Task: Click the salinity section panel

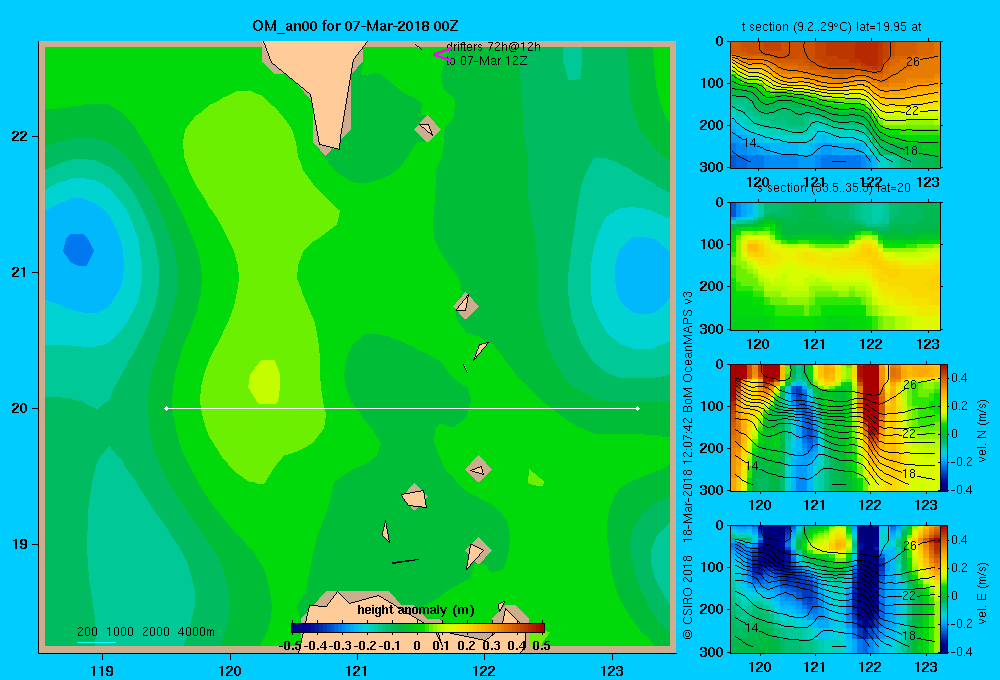Action: (835, 265)
